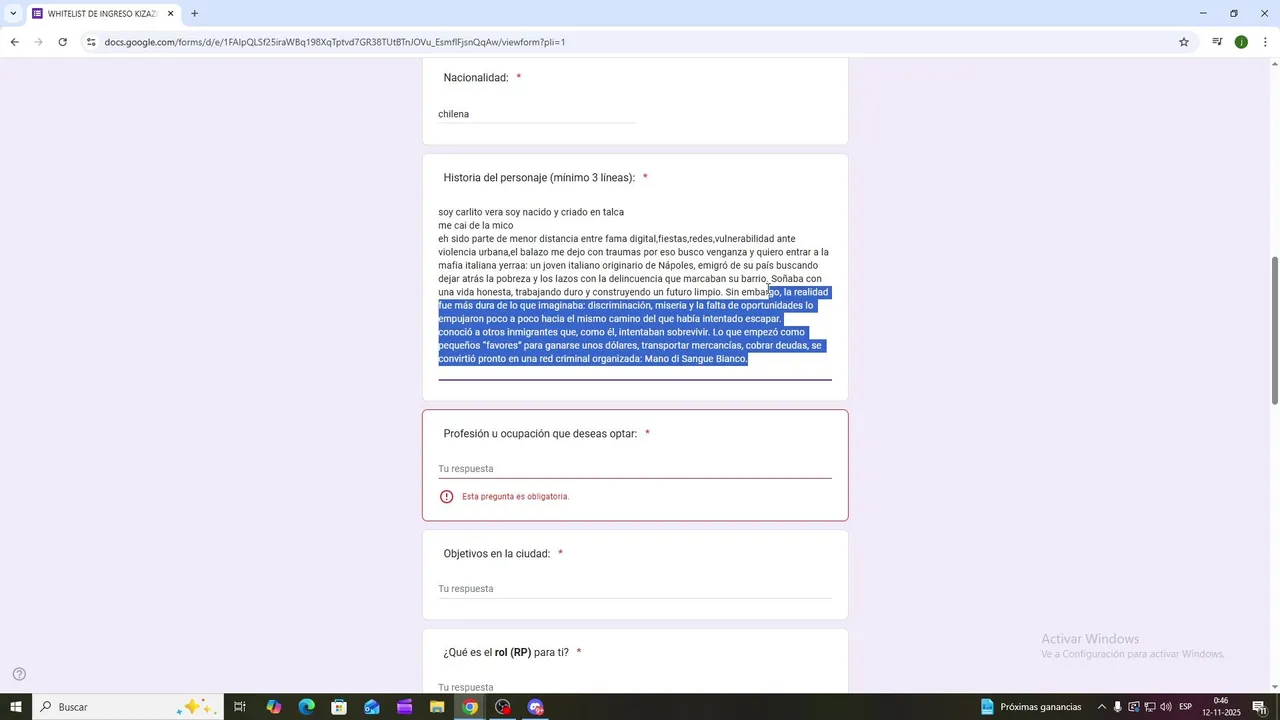Open the Windows Start menu
The width and height of the screenshot is (1280, 720).
tap(16, 707)
